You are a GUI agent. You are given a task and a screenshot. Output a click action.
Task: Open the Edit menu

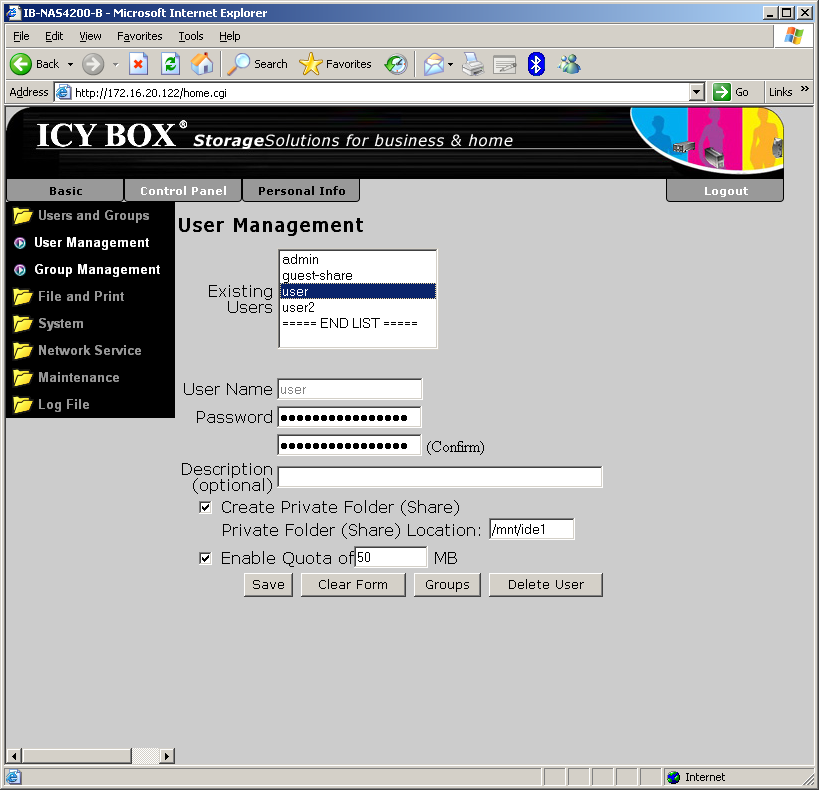[54, 36]
